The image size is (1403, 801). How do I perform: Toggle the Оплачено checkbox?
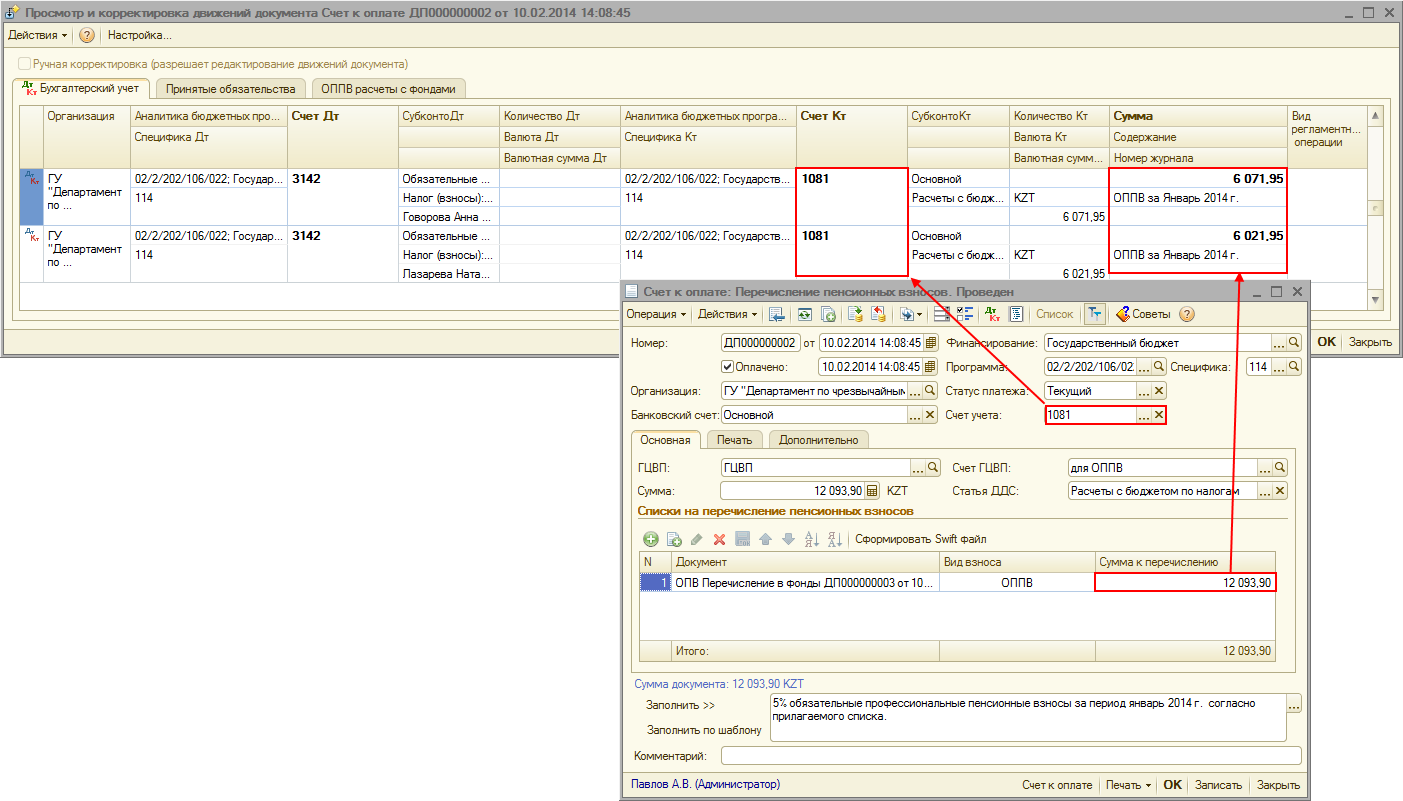point(727,367)
